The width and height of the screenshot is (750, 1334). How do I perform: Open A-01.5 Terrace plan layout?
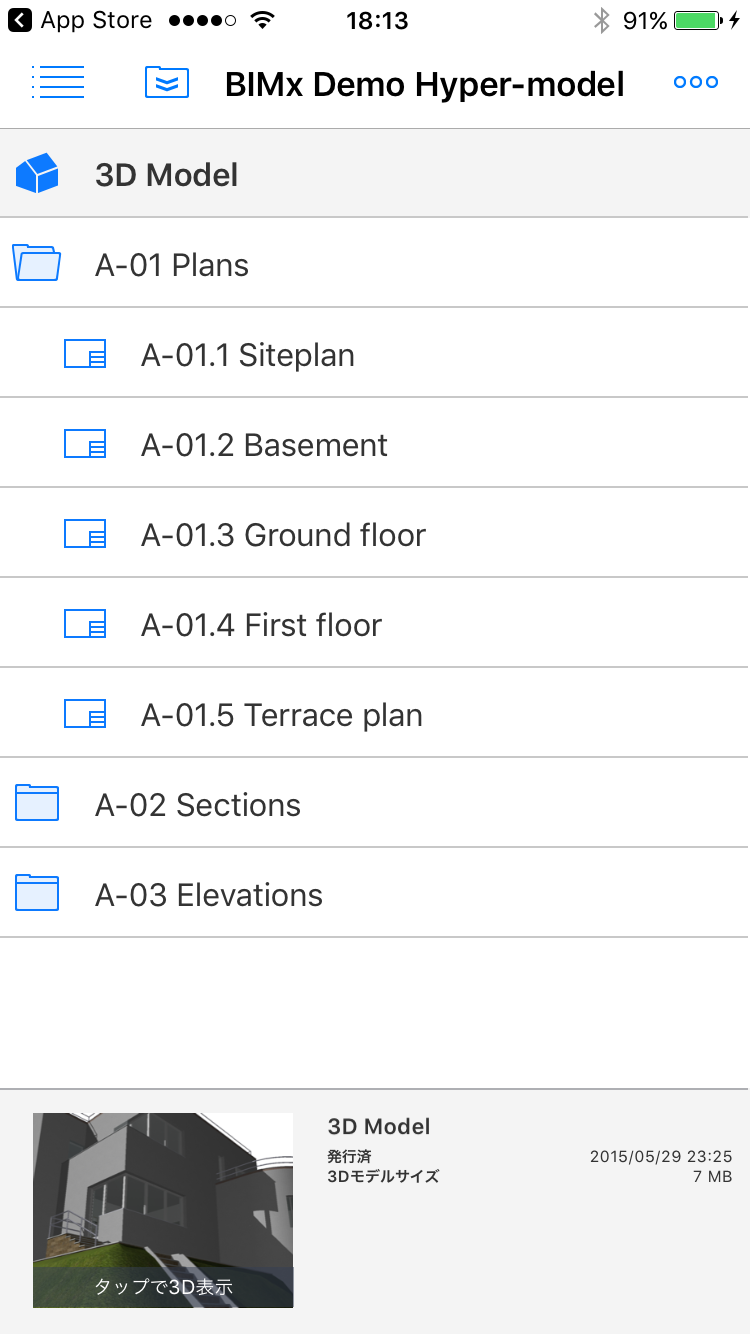pos(375,713)
